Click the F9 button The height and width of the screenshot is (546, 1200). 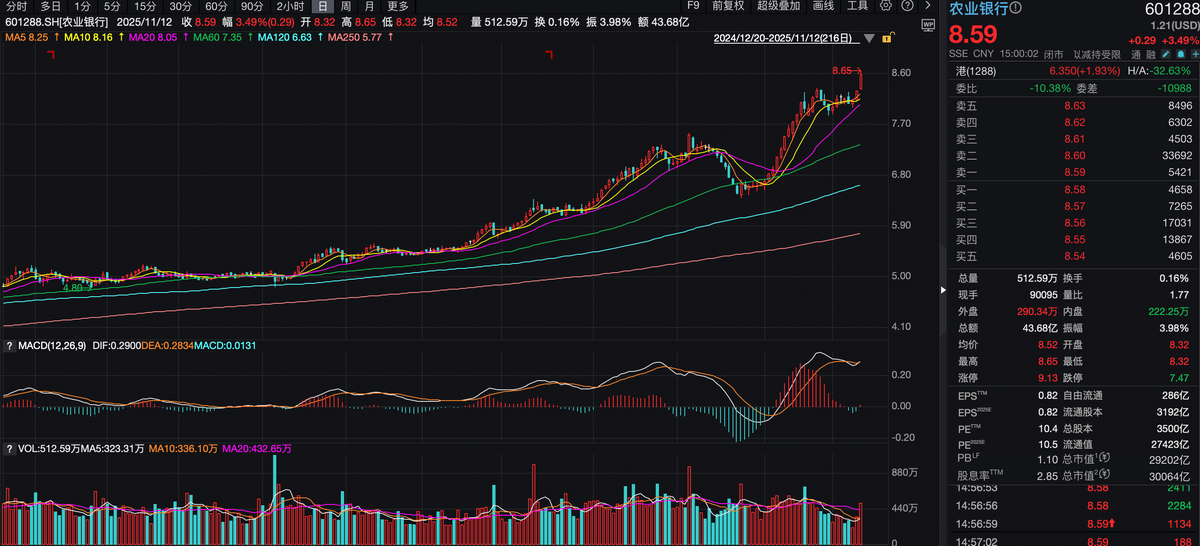692,6
